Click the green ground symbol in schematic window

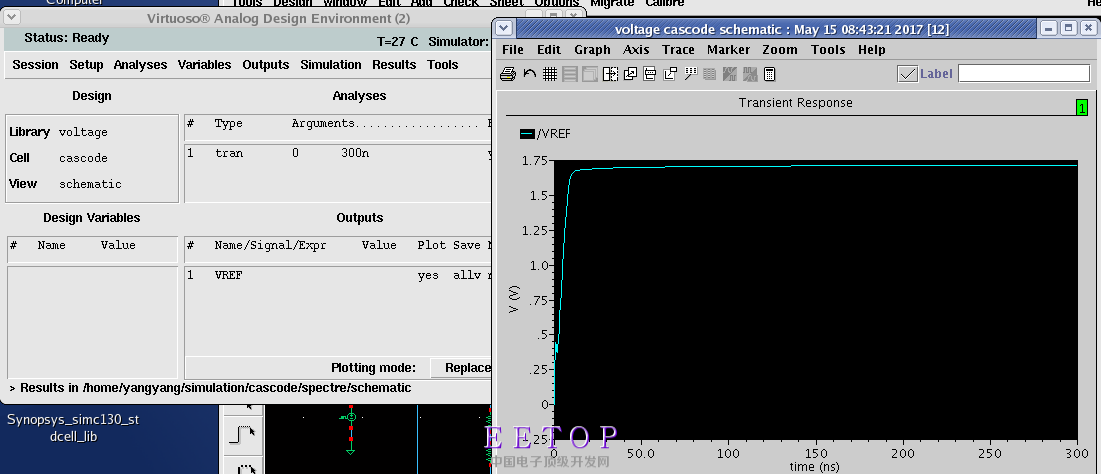[x=351, y=450]
